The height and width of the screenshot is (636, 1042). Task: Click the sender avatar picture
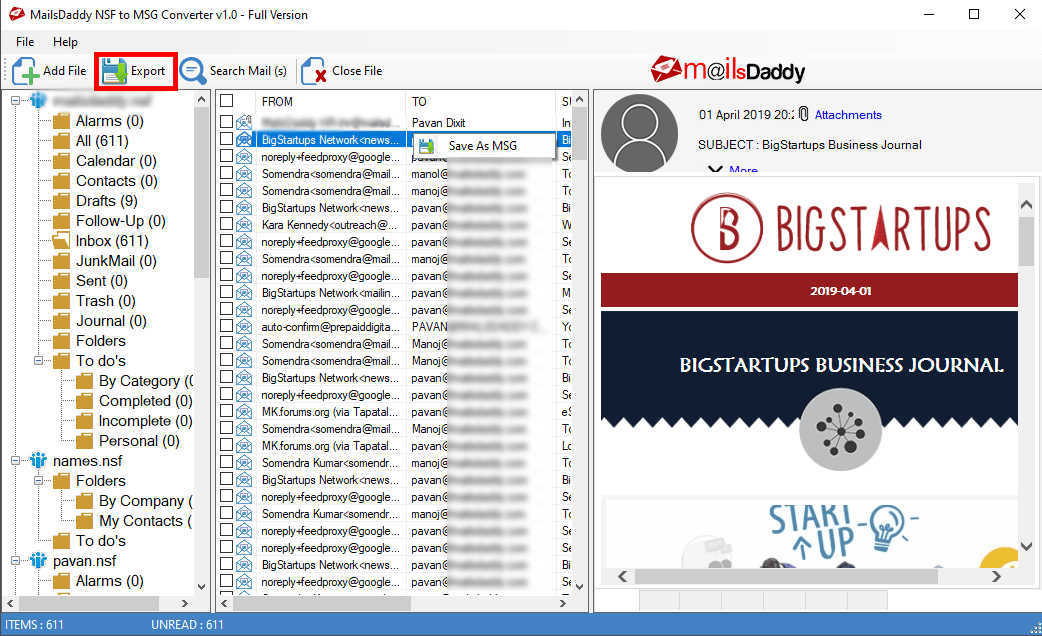pyautogui.click(x=639, y=133)
